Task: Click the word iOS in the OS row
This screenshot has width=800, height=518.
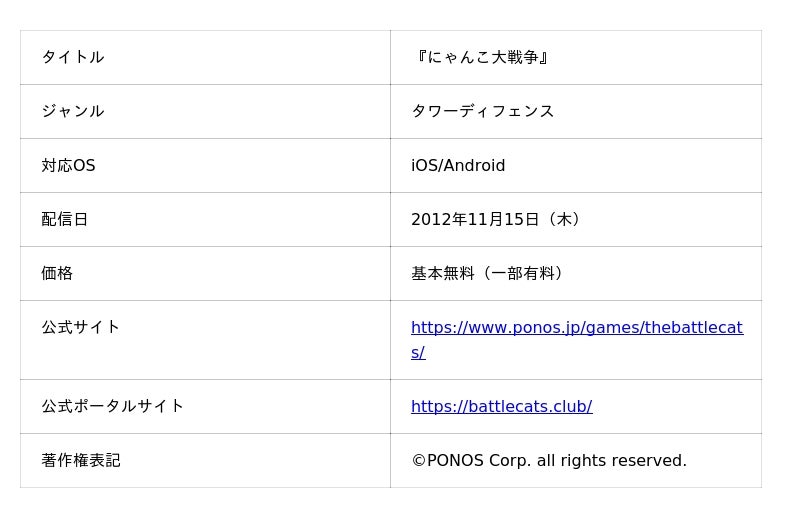Action: click(x=424, y=165)
